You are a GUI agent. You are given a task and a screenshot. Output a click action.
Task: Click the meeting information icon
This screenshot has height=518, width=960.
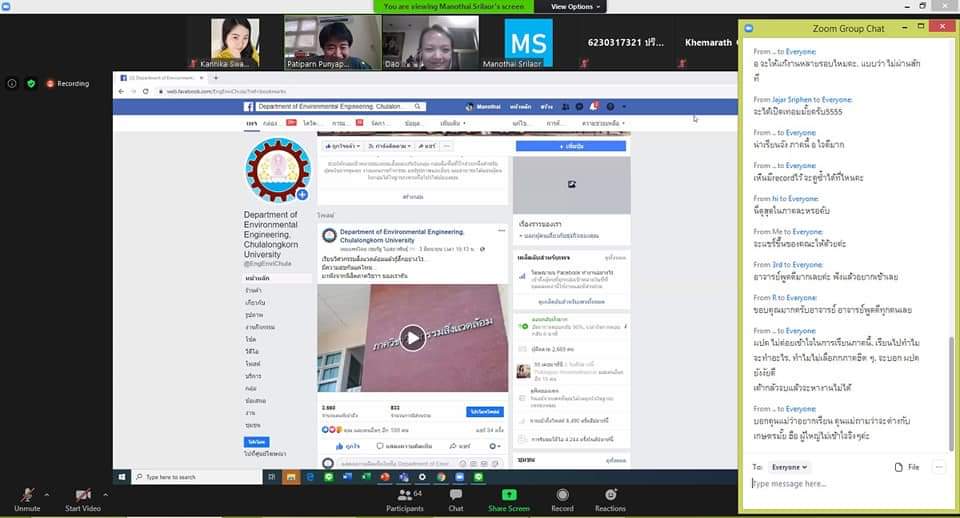click(x=12, y=83)
